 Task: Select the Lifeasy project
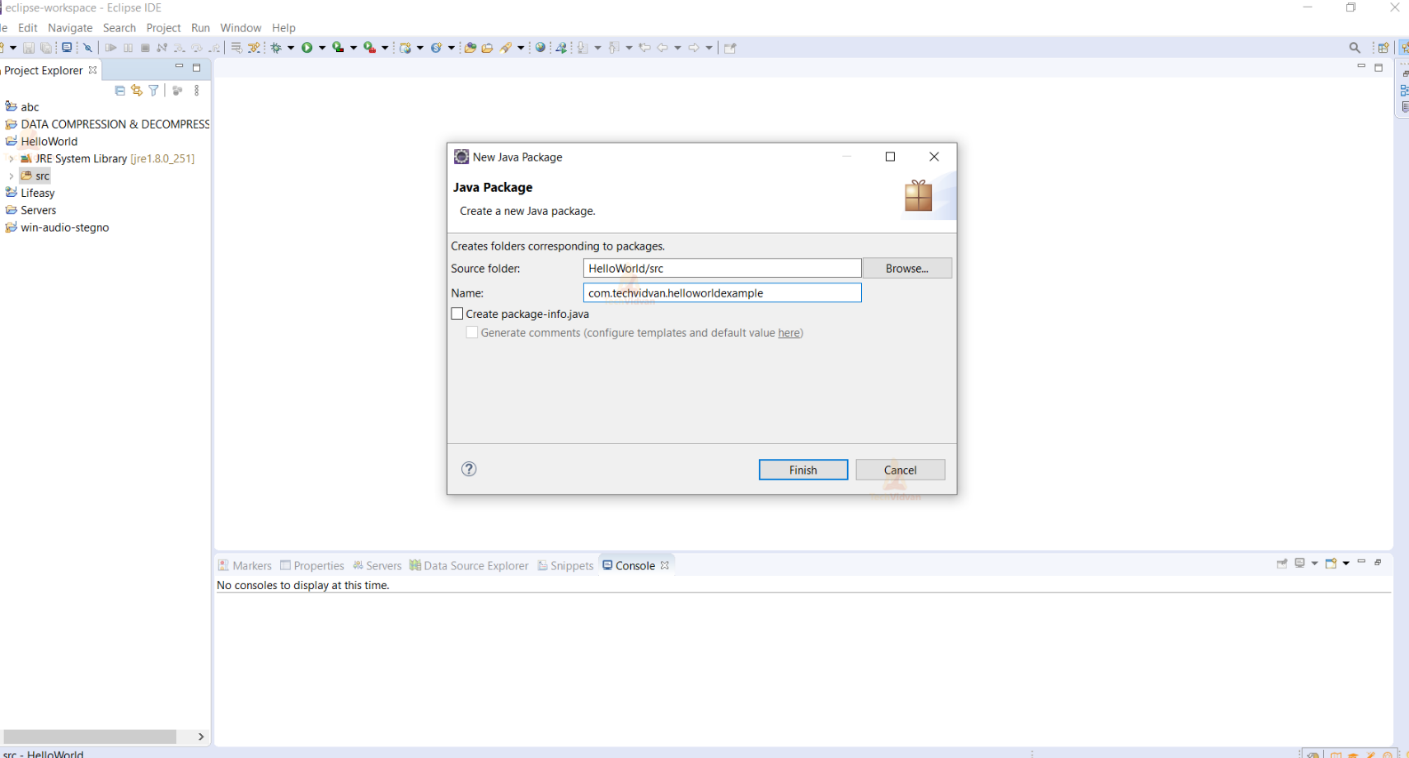[30, 193]
